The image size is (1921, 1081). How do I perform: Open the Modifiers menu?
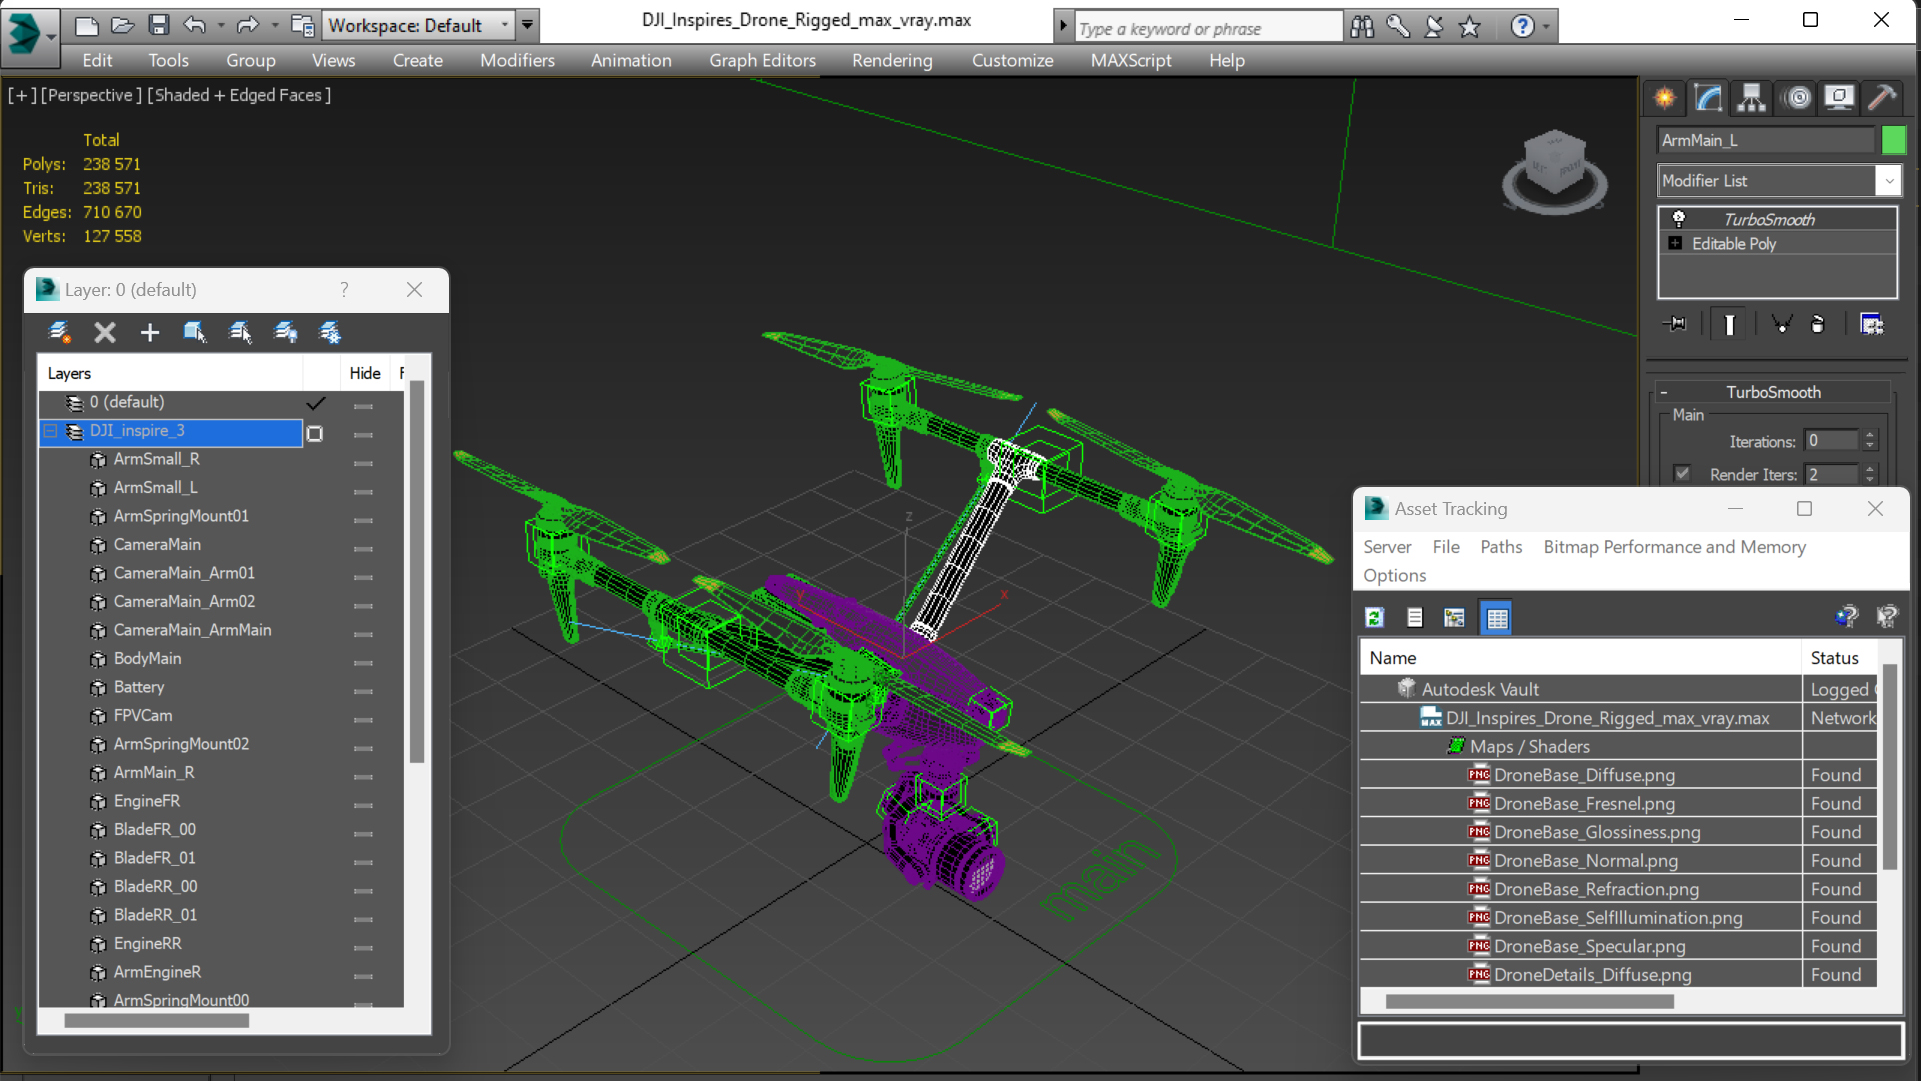coord(517,60)
